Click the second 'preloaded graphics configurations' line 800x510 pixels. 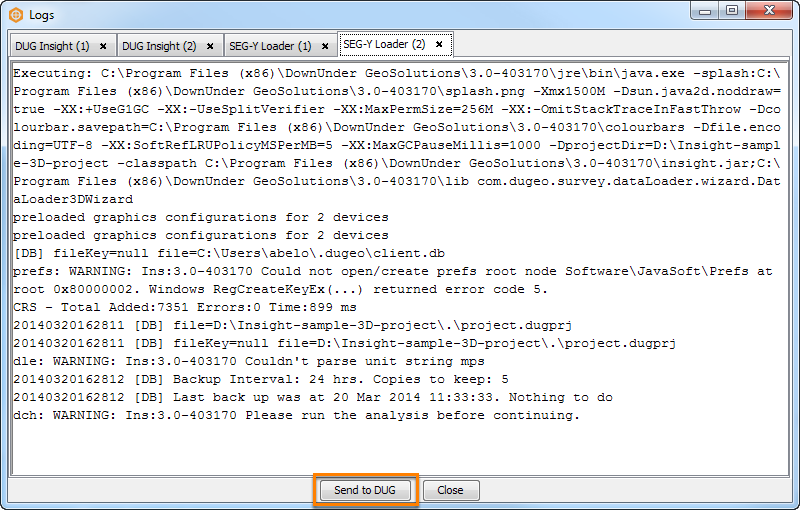point(201,235)
